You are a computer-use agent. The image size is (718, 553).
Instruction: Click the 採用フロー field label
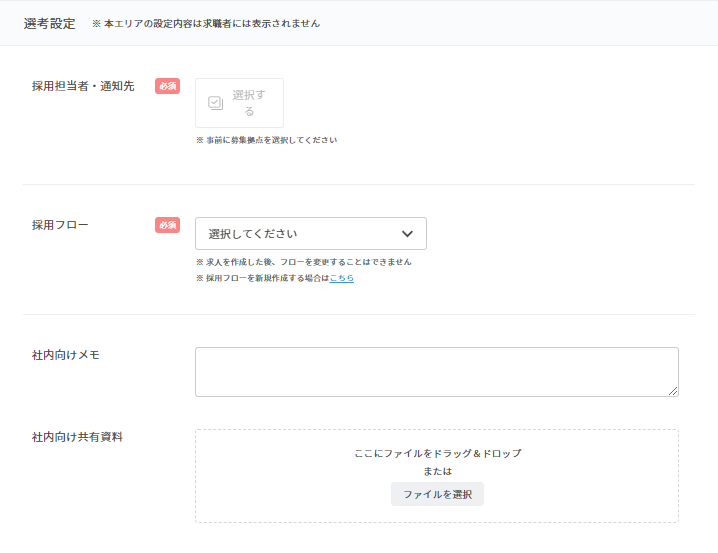click(x=60, y=225)
